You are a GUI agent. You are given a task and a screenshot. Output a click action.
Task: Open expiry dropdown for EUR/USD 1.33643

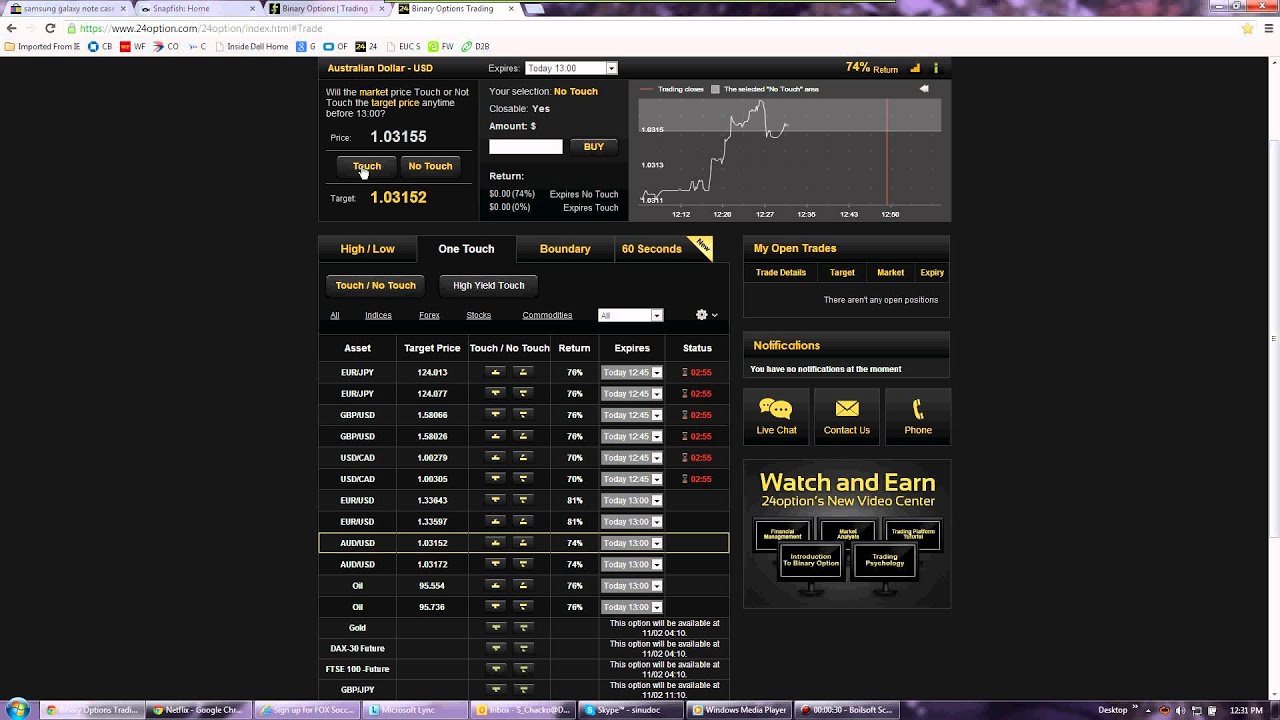pyautogui.click(x=631, y=500)
